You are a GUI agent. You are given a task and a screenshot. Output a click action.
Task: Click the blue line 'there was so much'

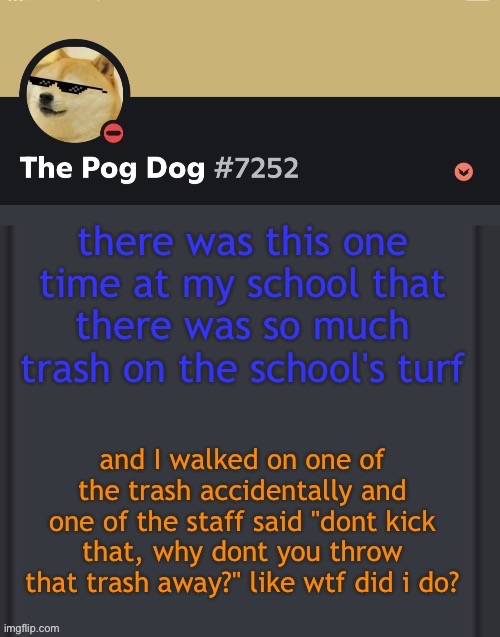(242, 326)
